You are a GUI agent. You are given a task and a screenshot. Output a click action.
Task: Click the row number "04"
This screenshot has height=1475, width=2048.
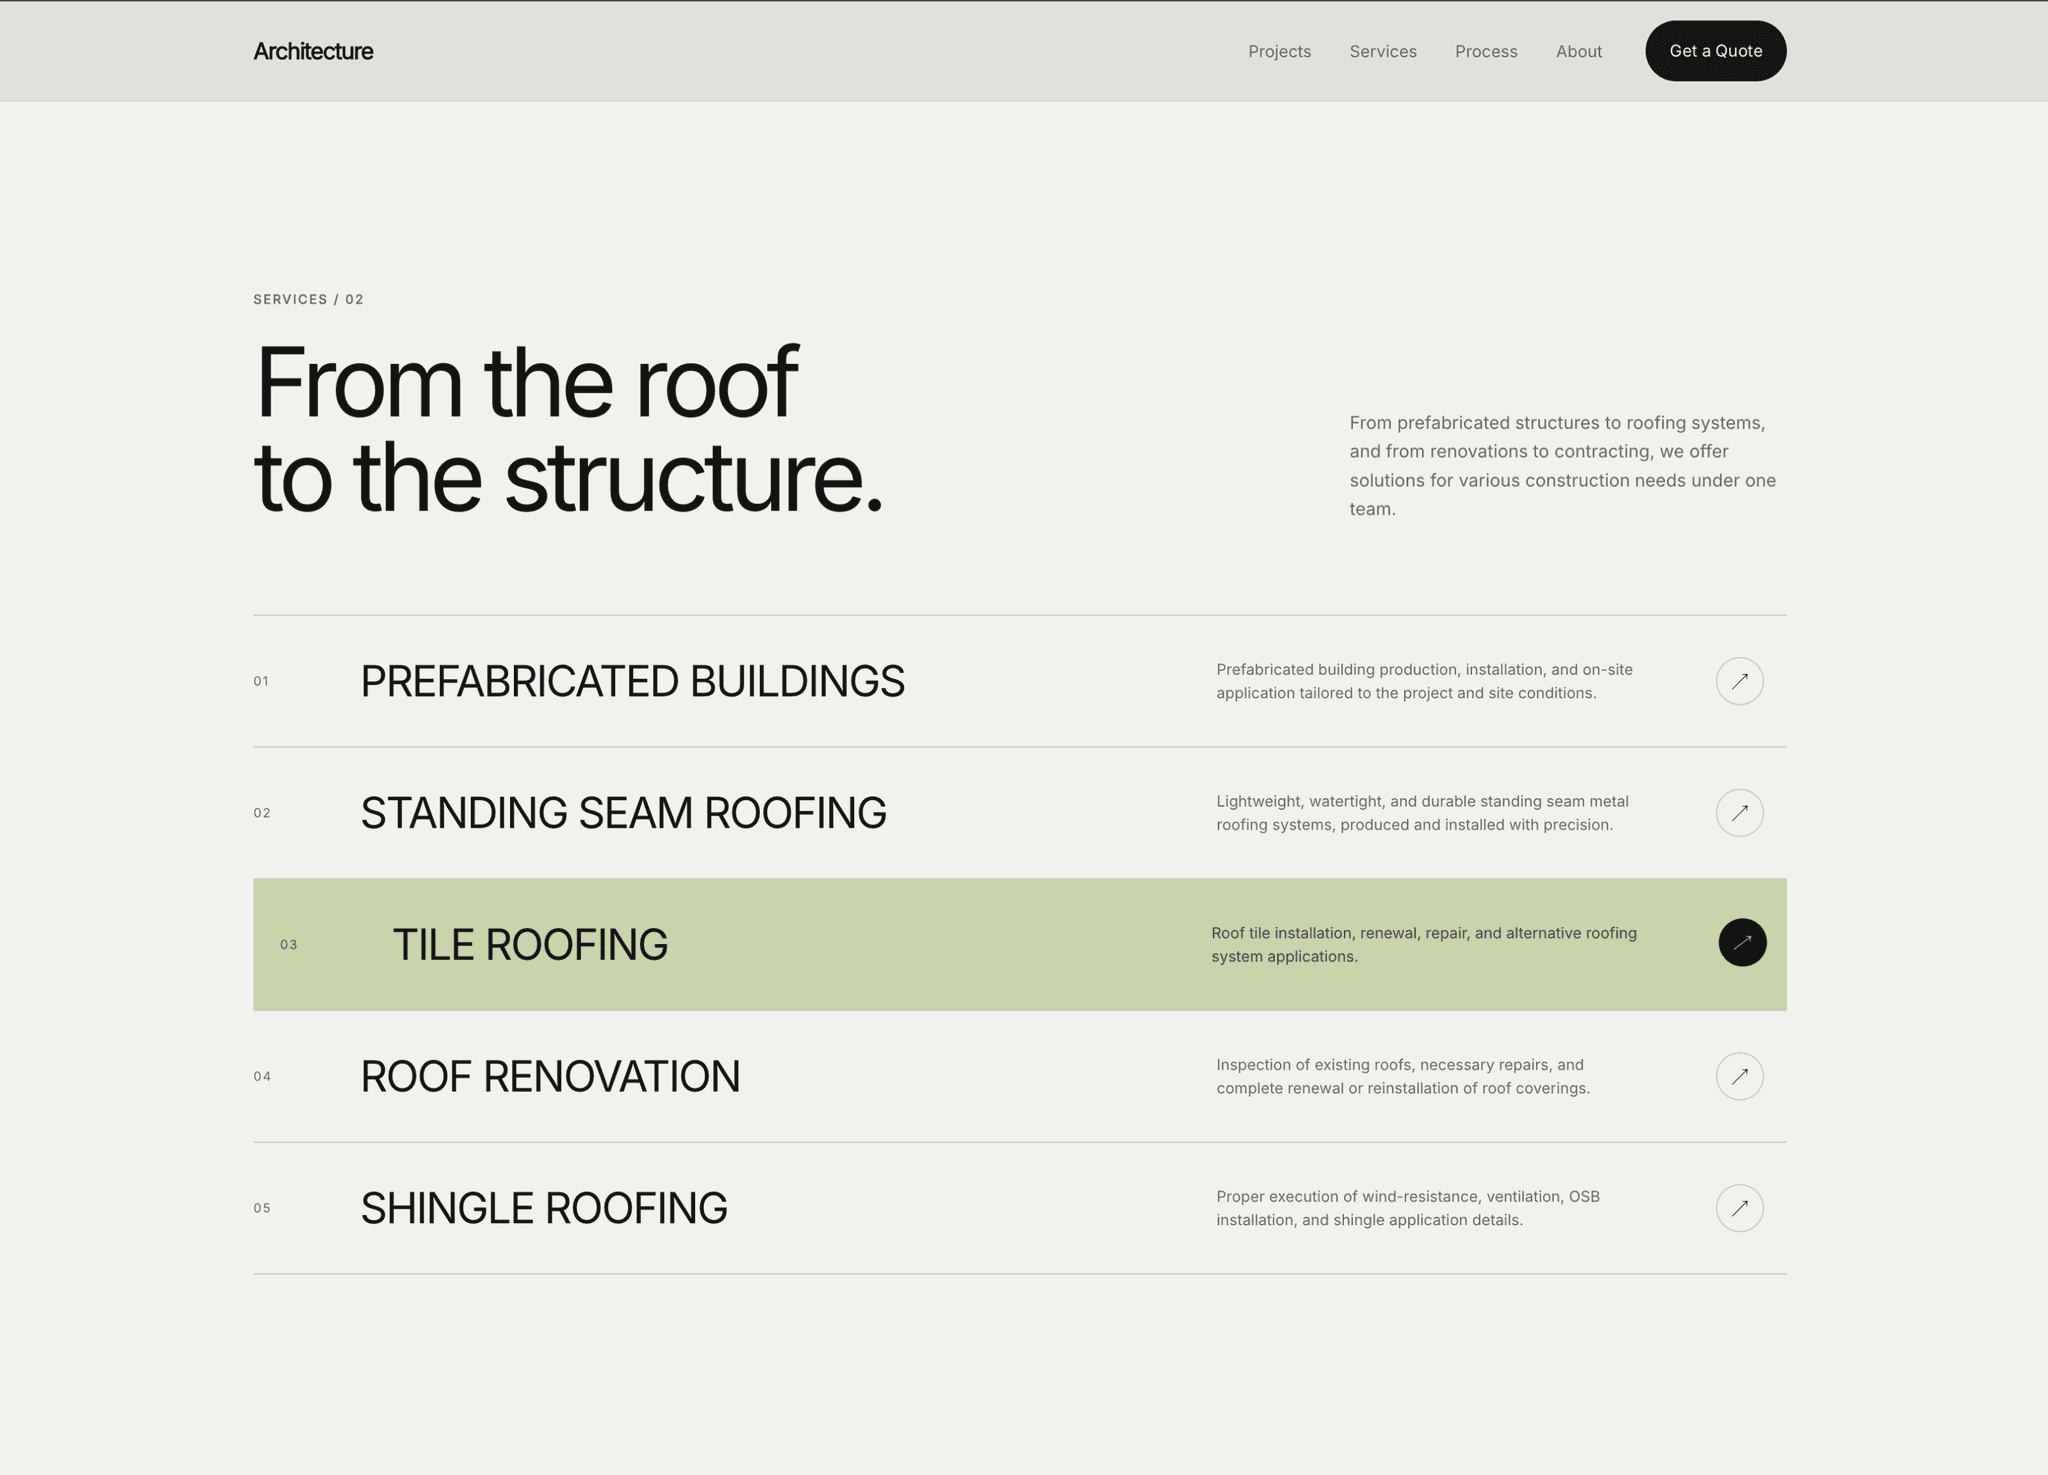click(262, 1077)
